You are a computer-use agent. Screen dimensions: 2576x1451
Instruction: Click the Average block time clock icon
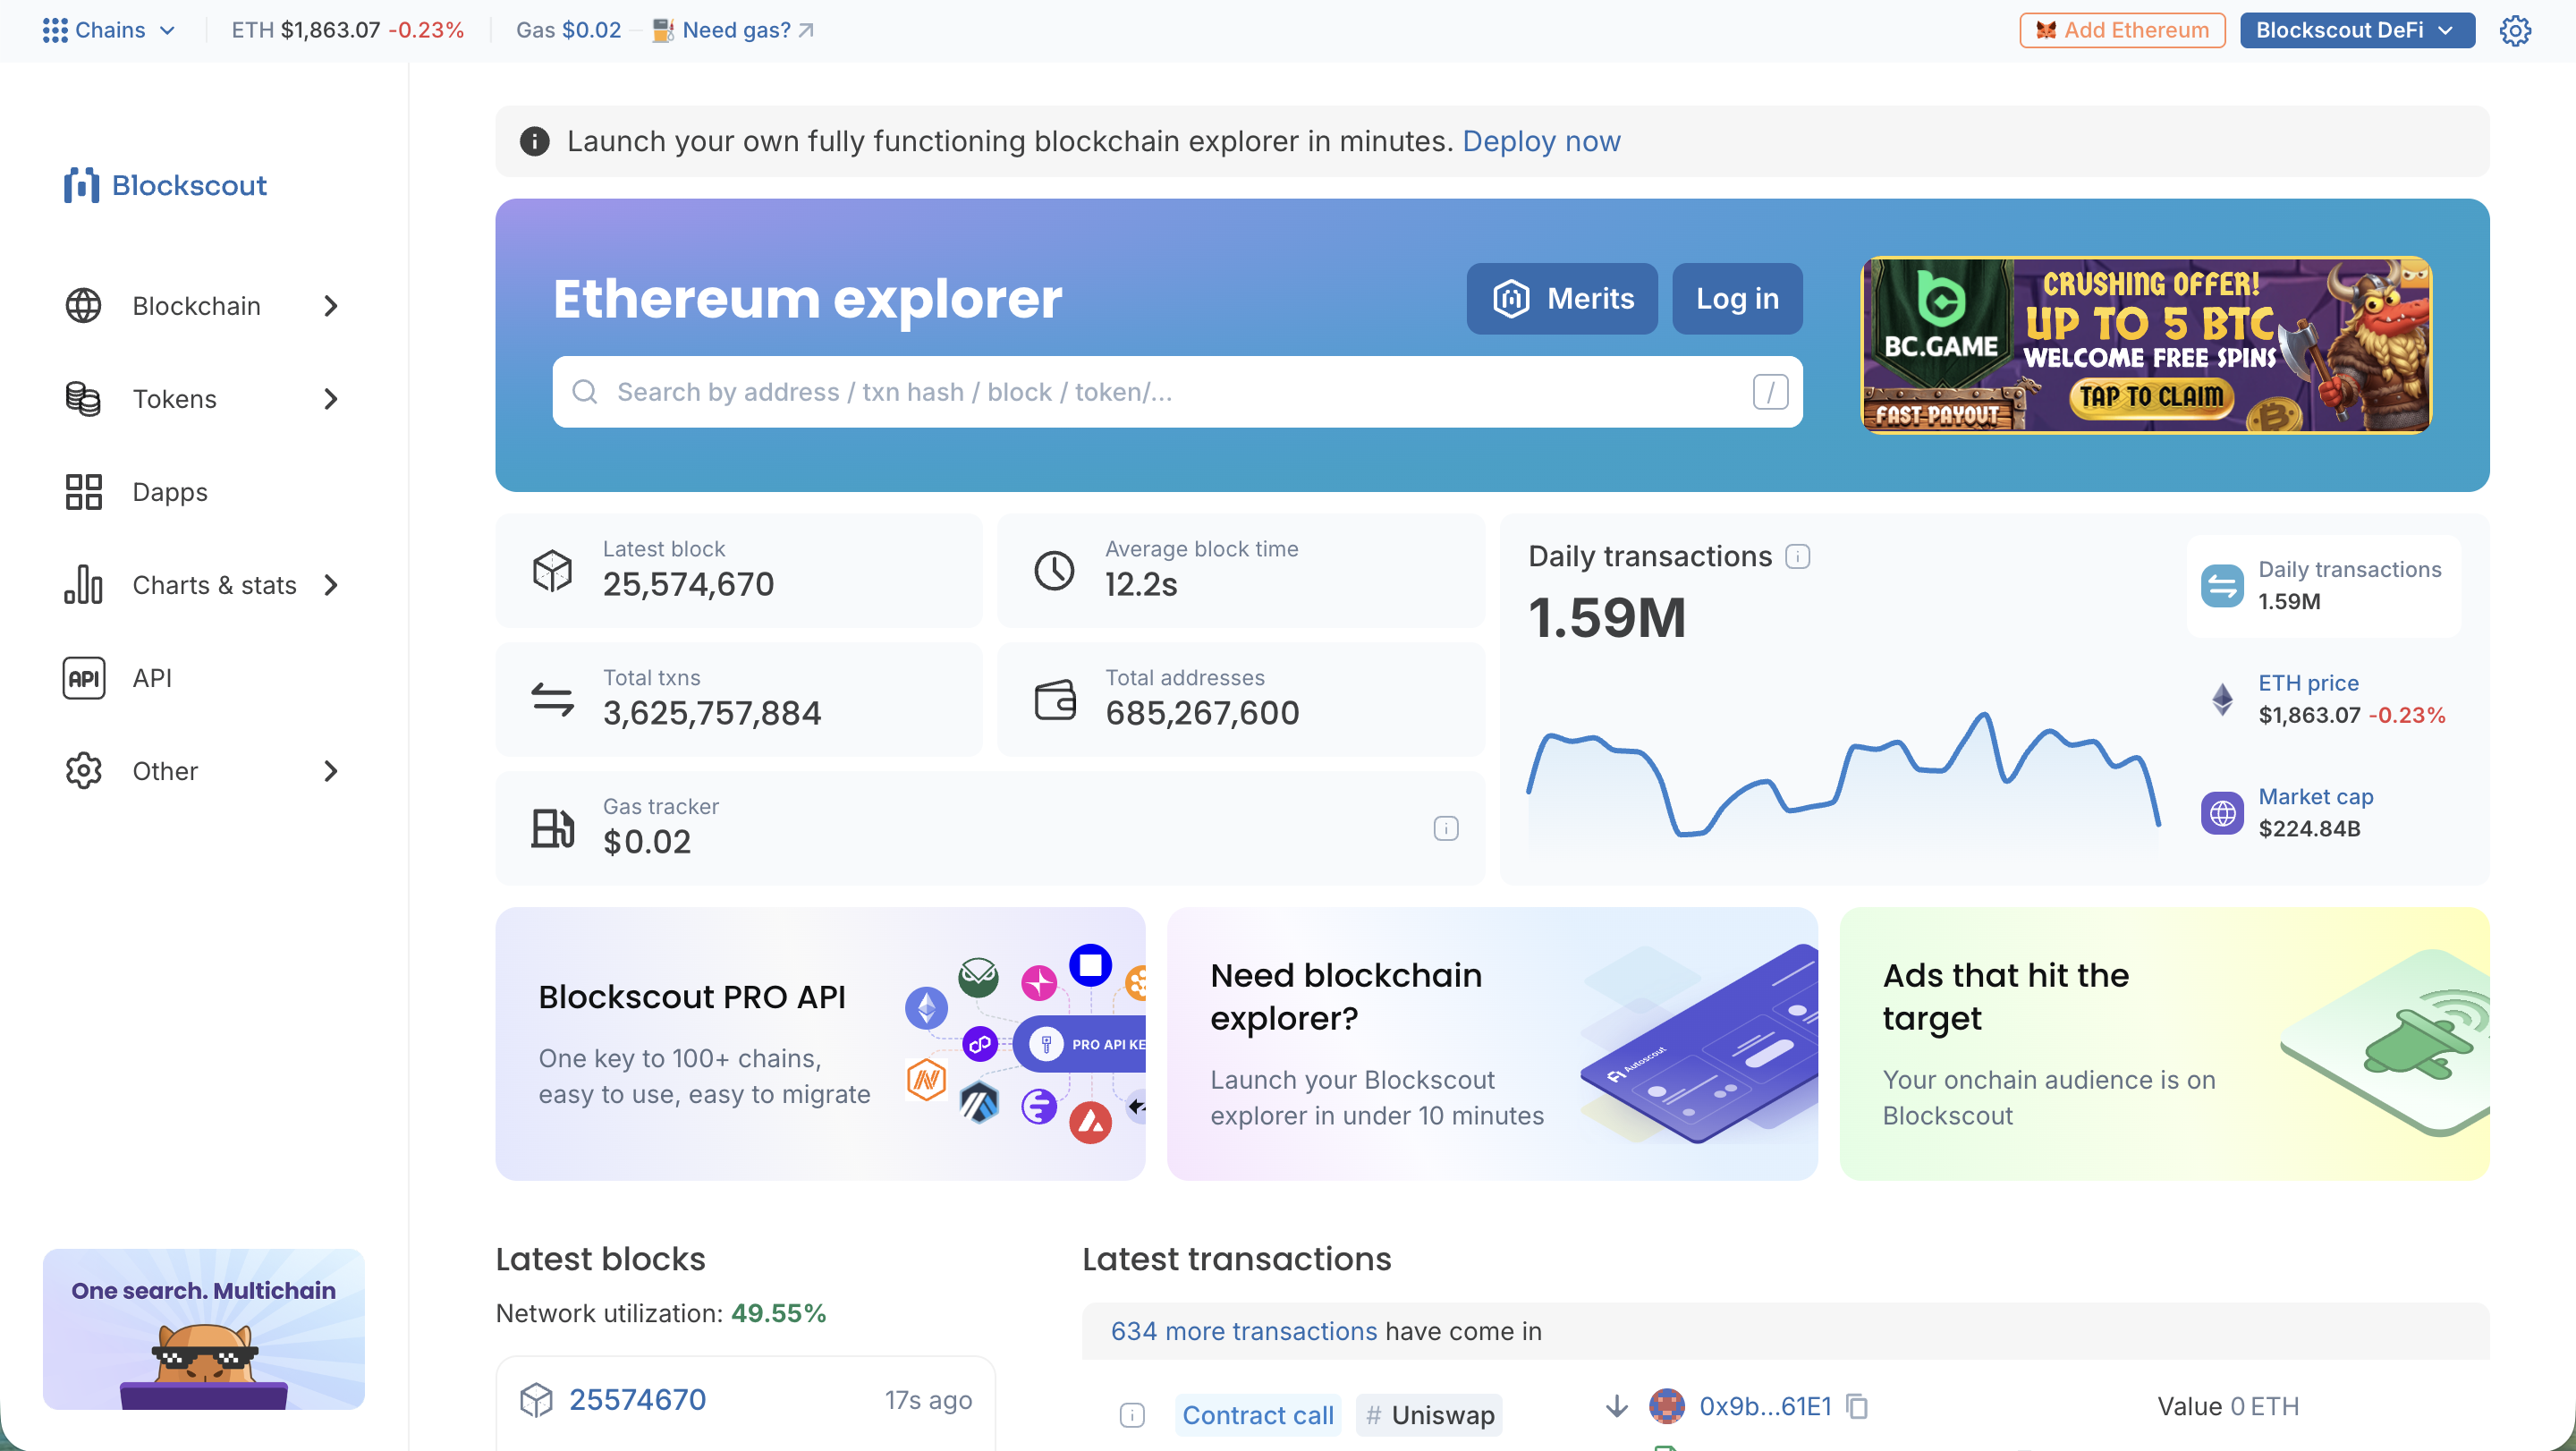[1054, 570]
